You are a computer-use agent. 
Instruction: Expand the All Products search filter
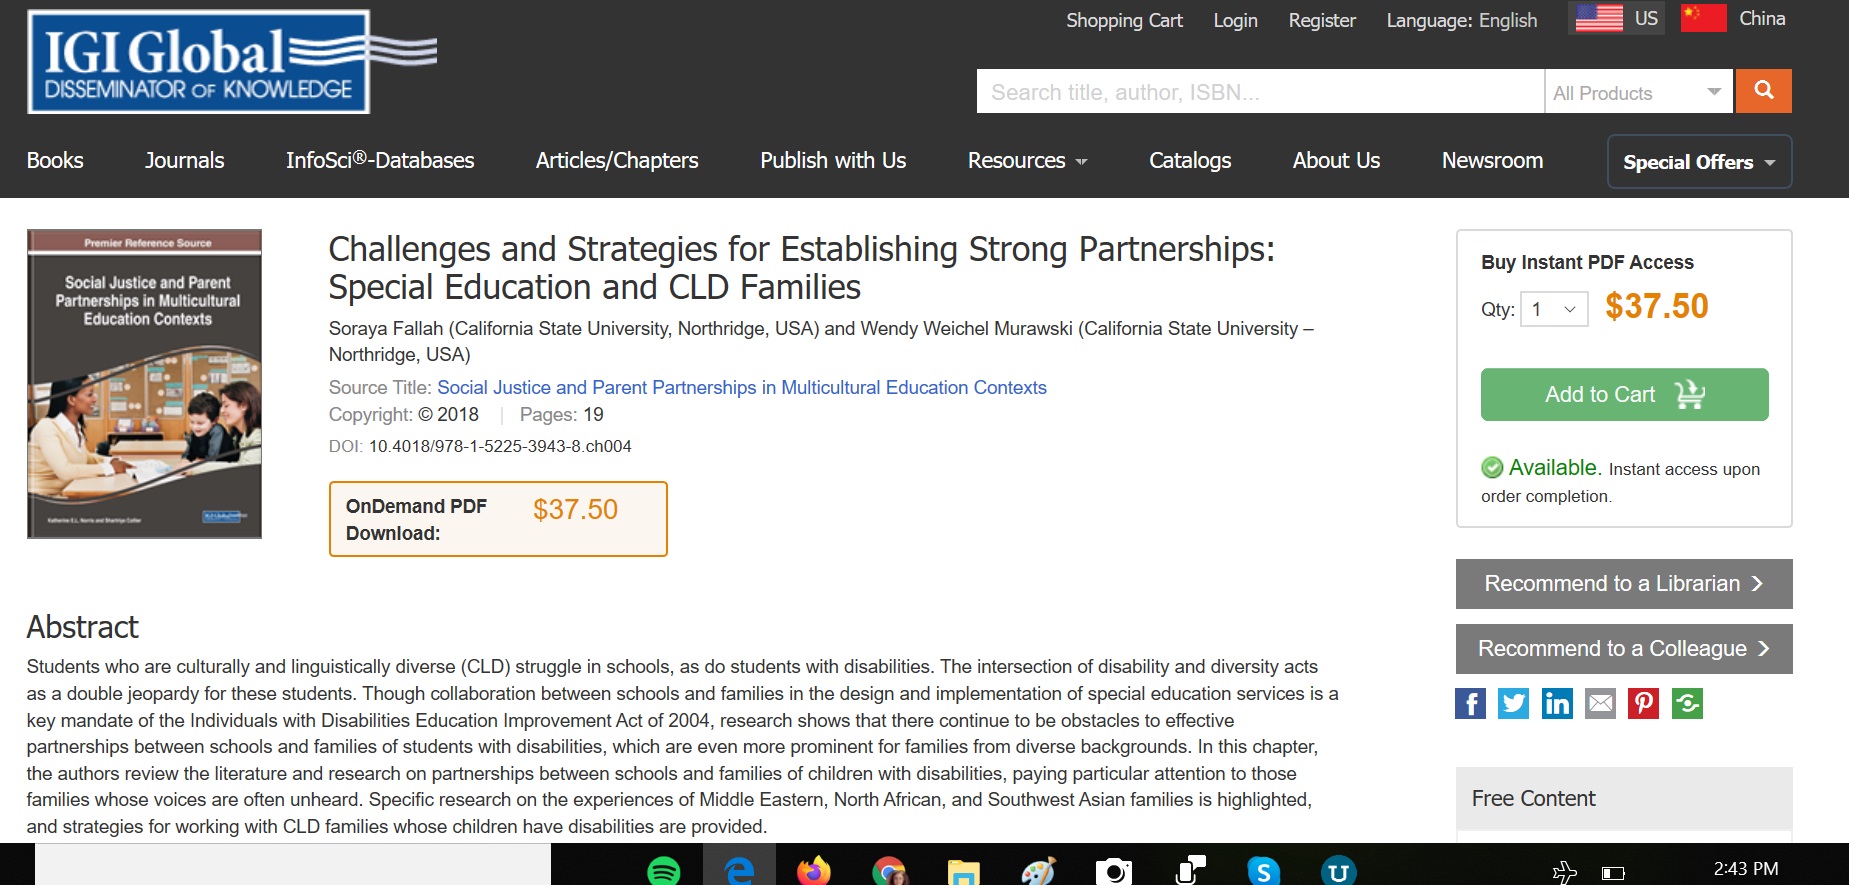coord(1638,93)
